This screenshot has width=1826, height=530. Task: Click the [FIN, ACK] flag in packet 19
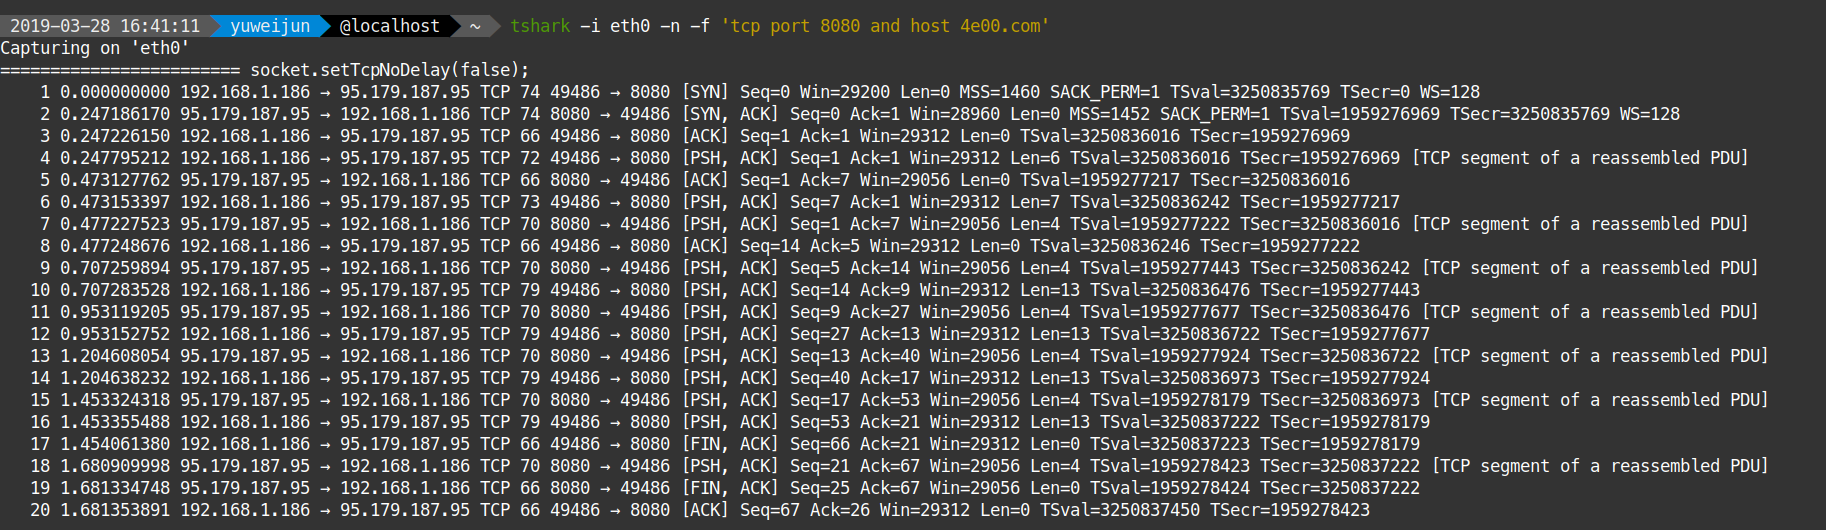pyautogui.click(x=730, y=488)
